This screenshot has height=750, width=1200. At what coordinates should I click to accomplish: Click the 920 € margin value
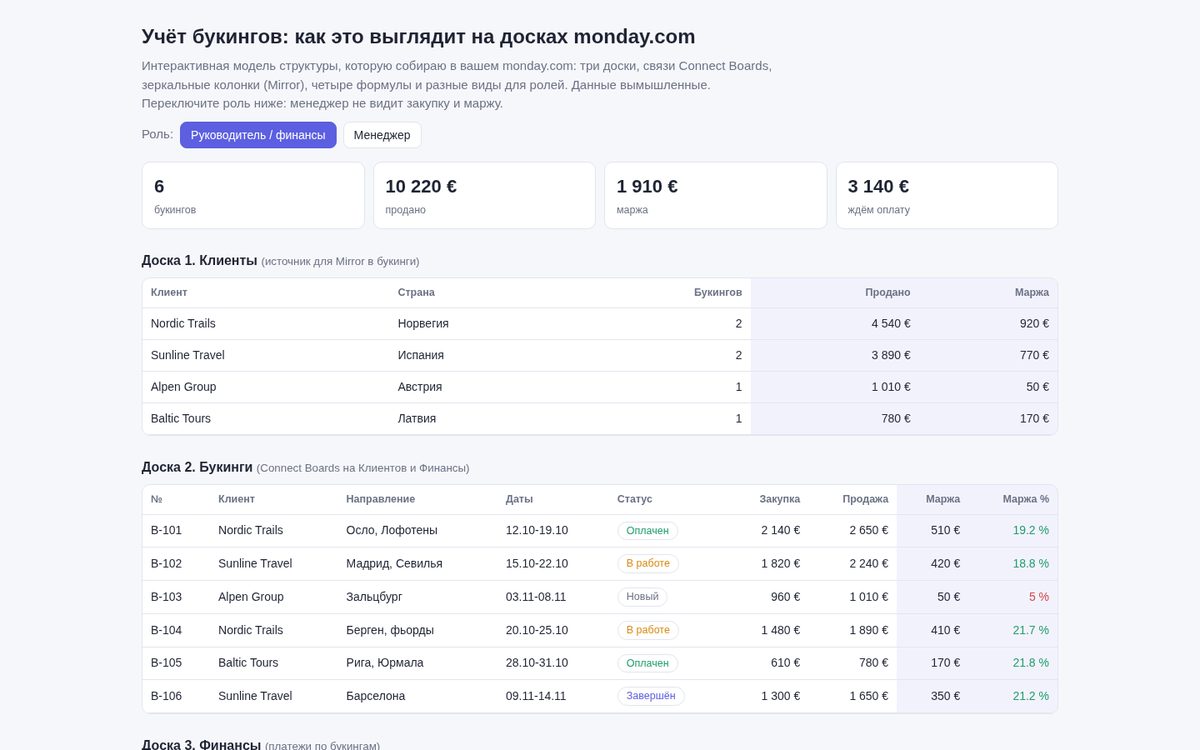coord(1034,324)
